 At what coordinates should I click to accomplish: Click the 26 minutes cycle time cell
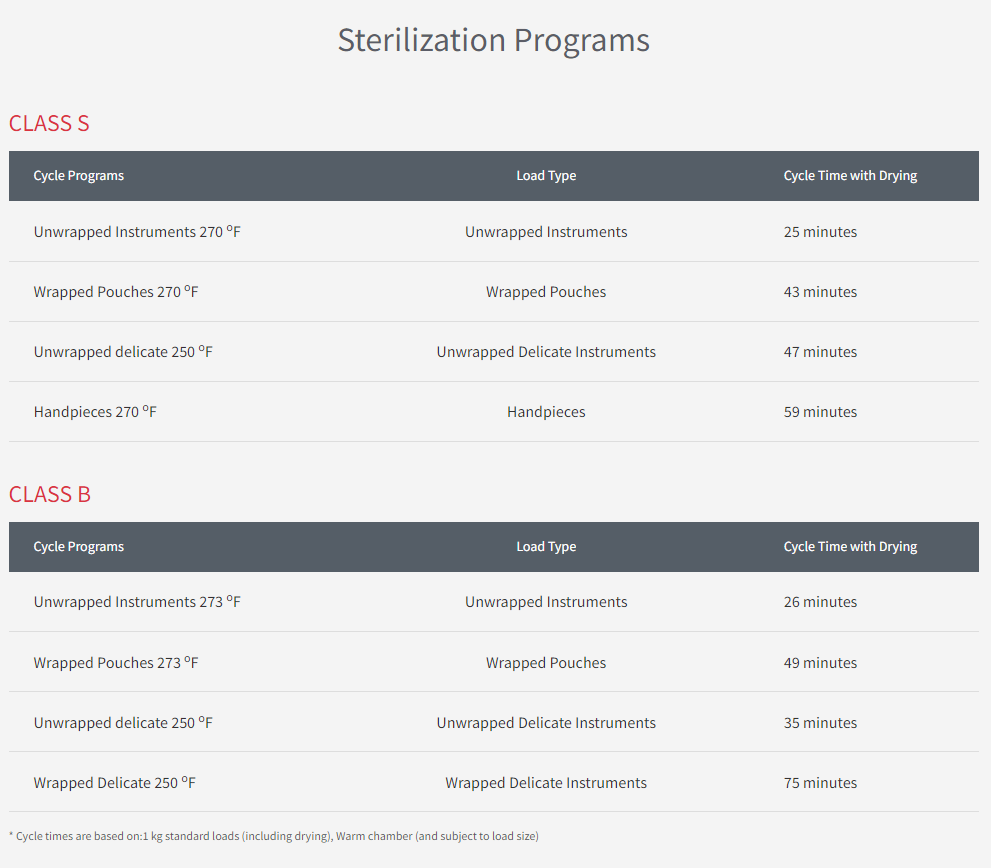coord(820,602)
